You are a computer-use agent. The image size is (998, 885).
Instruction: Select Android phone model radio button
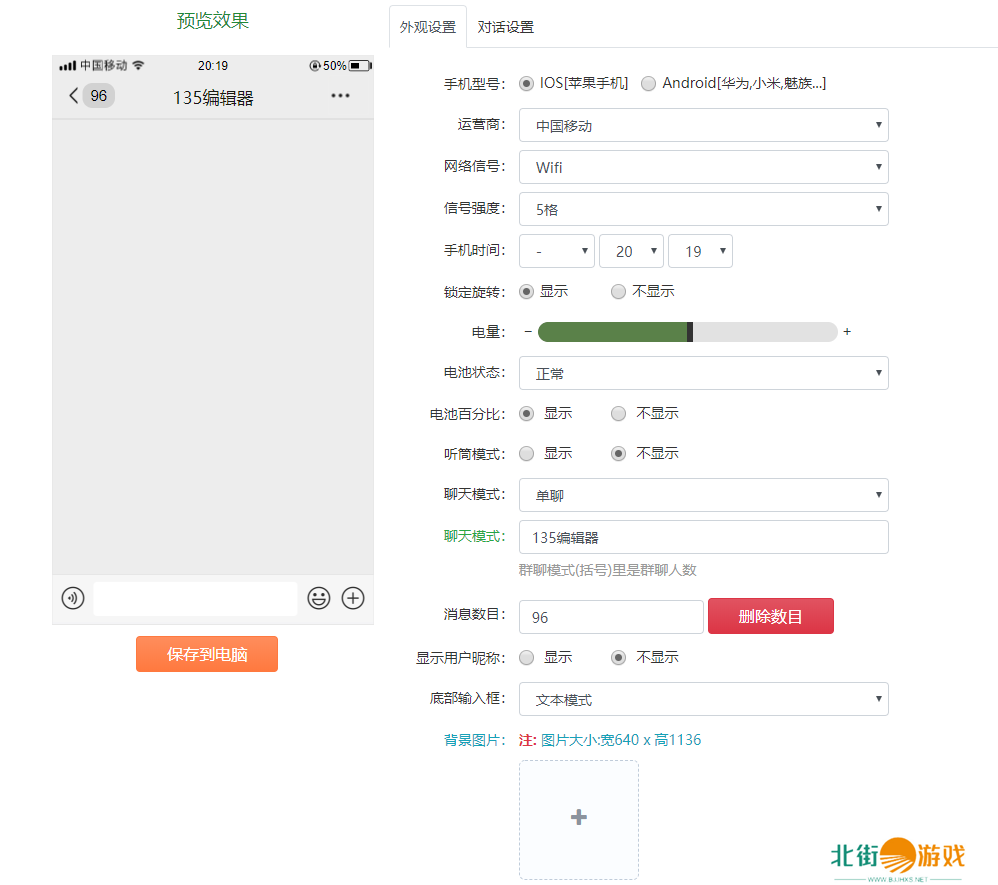pyautogui.click(x=649, y=83)
